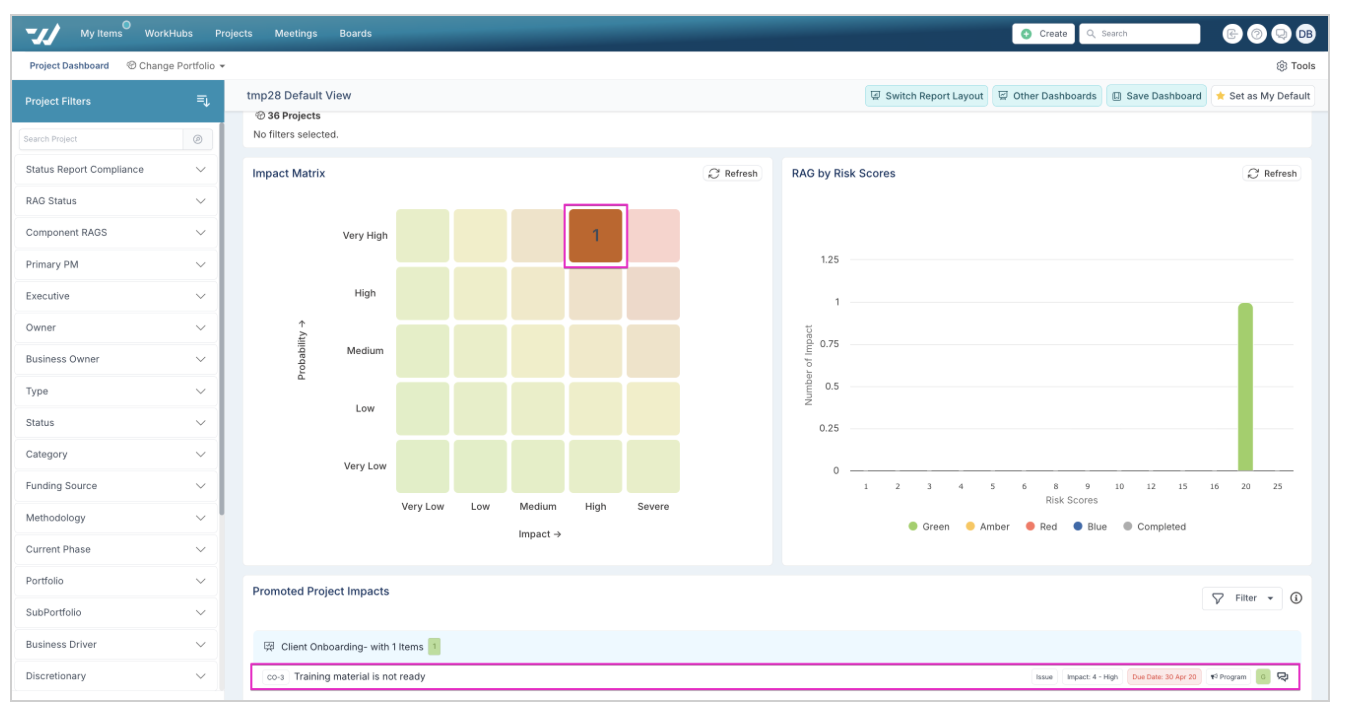Open the DB user avatar menu

point(1305,34)
